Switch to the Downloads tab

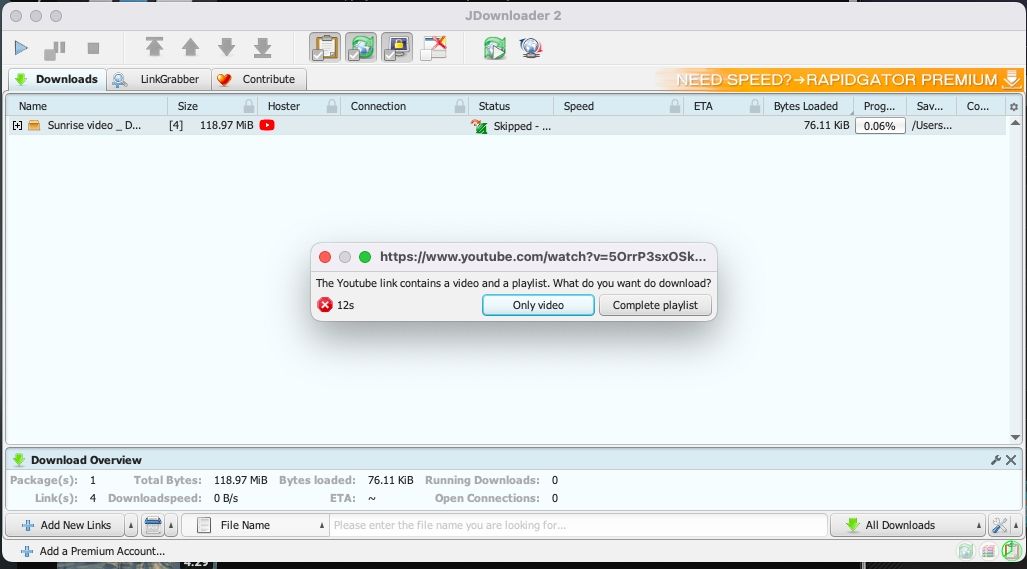click(x=57, y=79)
